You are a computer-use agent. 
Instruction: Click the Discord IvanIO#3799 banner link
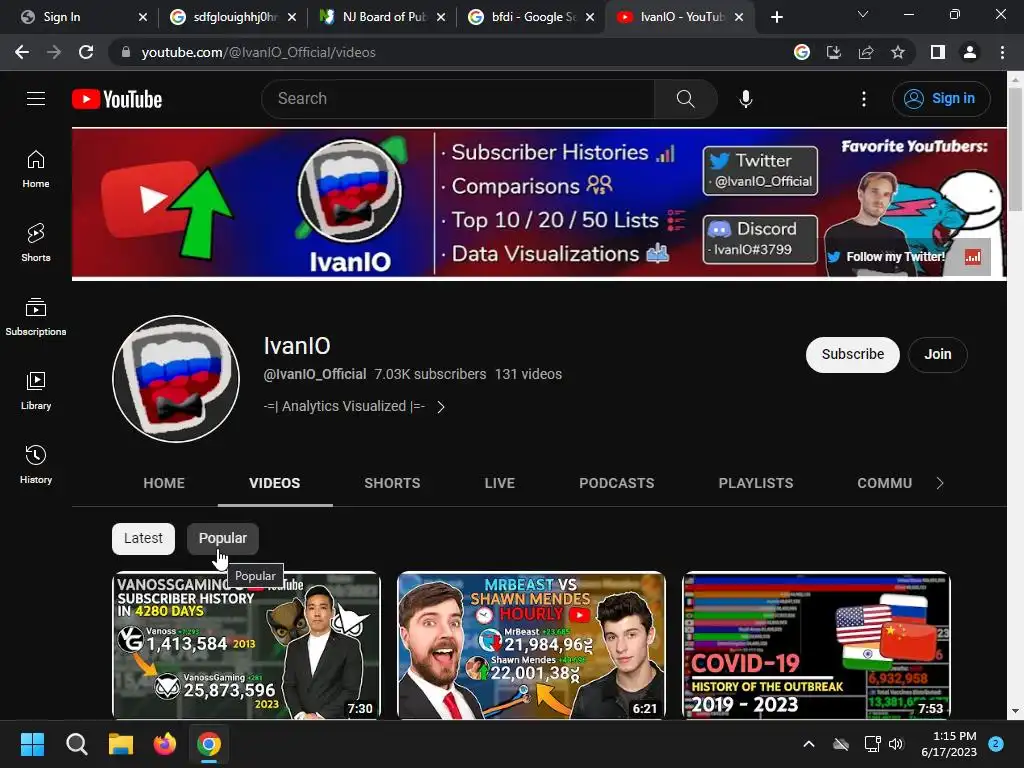pos(760,239)
